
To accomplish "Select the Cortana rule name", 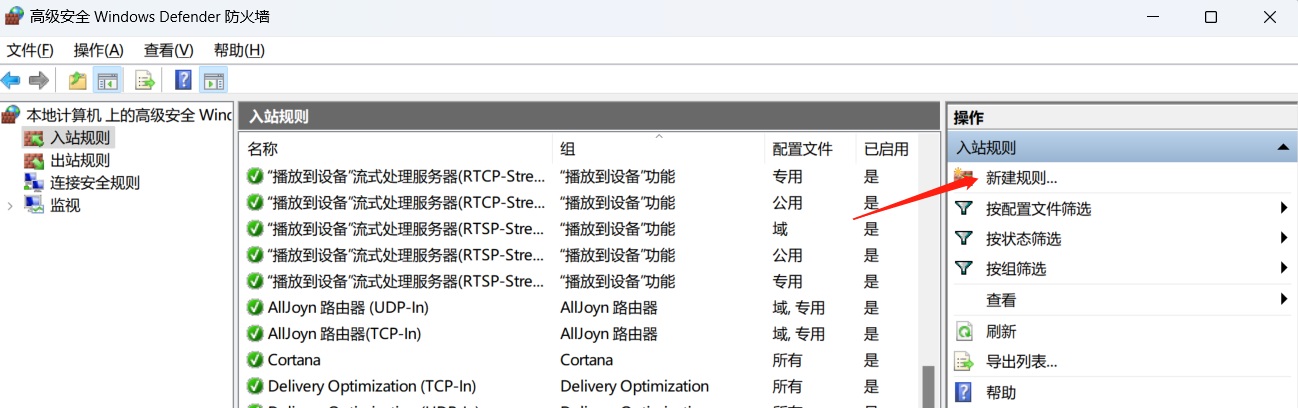I will [294, 359].
